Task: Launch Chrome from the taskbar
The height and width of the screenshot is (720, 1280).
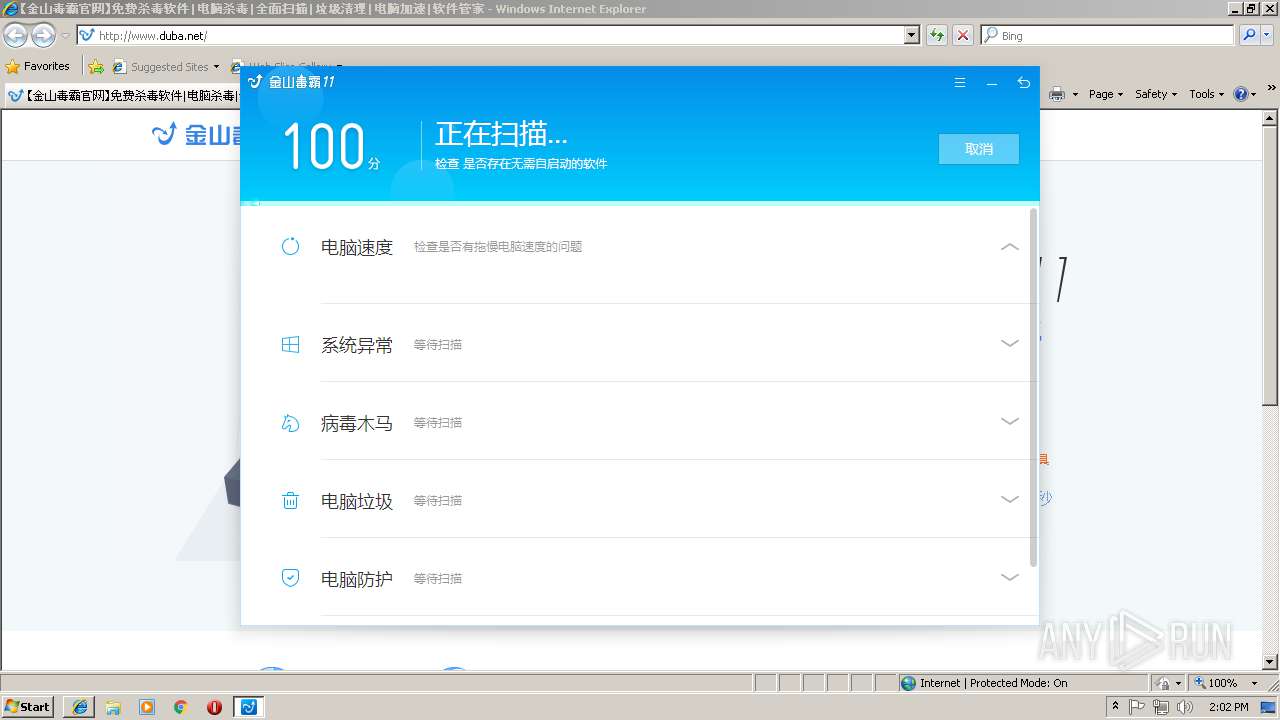Action: [x=181, y=706]
